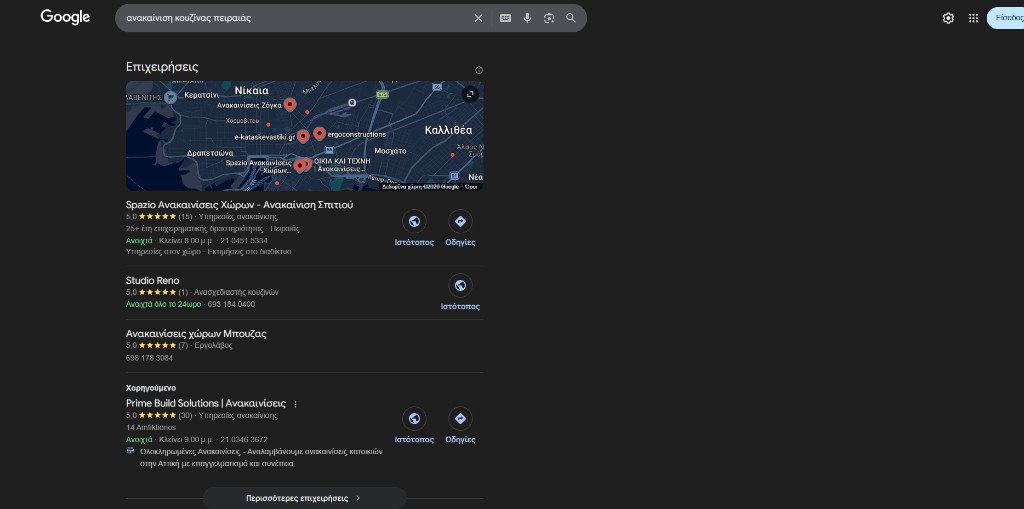Open the Prime Build Solutions sponsored listing
The height and width of the screenshot is (509, 1024).
point(206,403)
